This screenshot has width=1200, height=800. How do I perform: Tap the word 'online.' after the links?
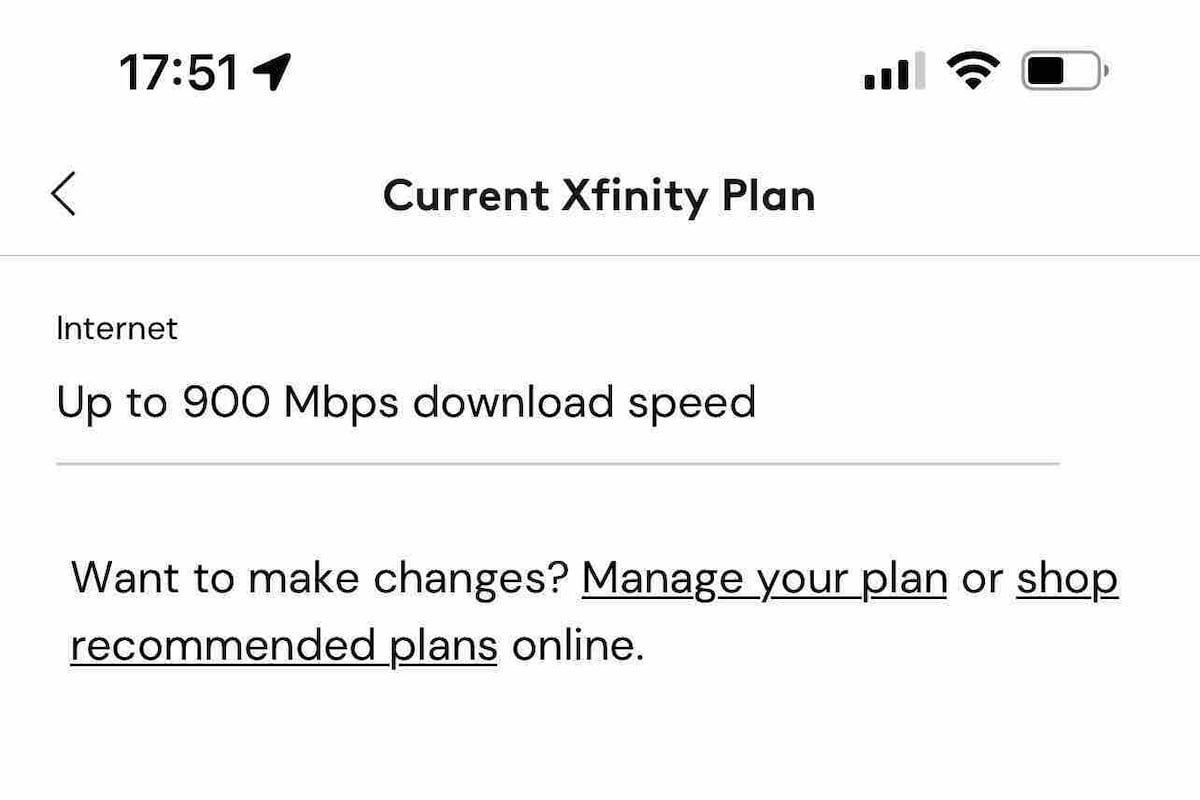(x=576, y=646)
